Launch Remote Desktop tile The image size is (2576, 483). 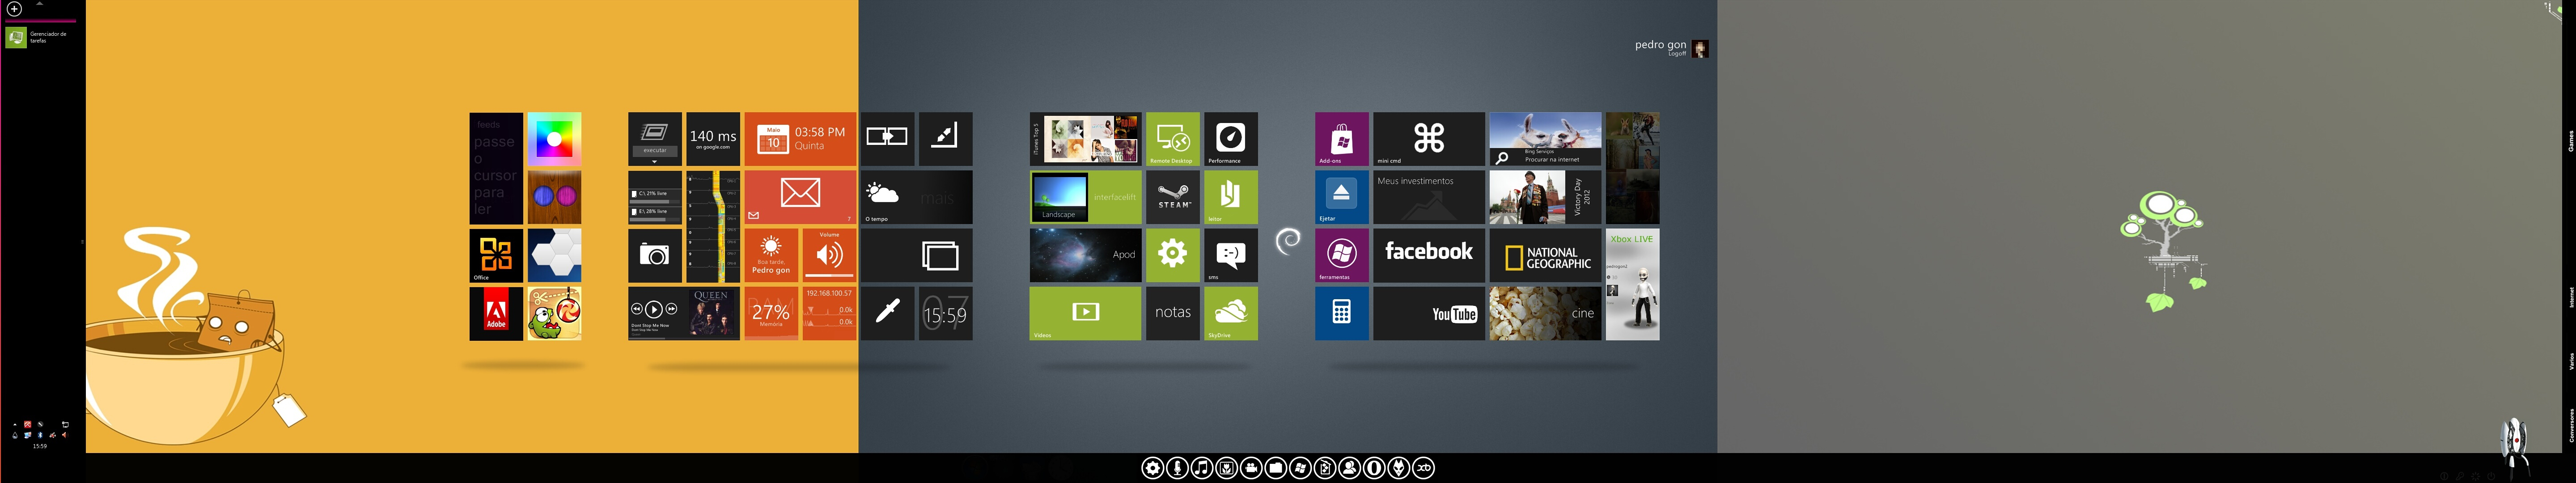click(x=1172, y=139)
